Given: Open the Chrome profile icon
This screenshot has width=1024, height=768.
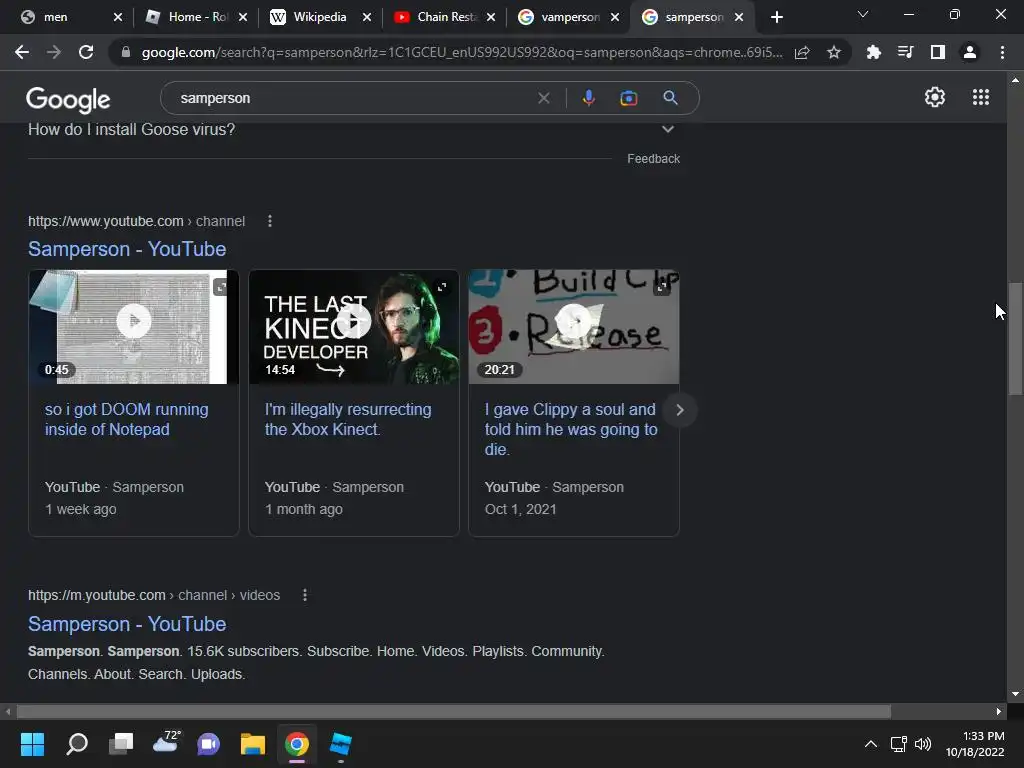Looking at the screenshot, I should point(970,52).
